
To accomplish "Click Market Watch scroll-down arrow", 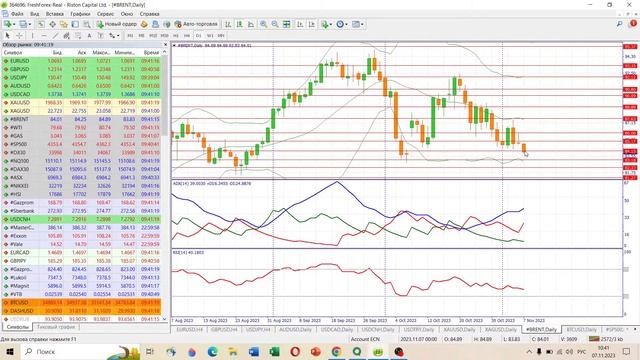I will coord(165,319).
